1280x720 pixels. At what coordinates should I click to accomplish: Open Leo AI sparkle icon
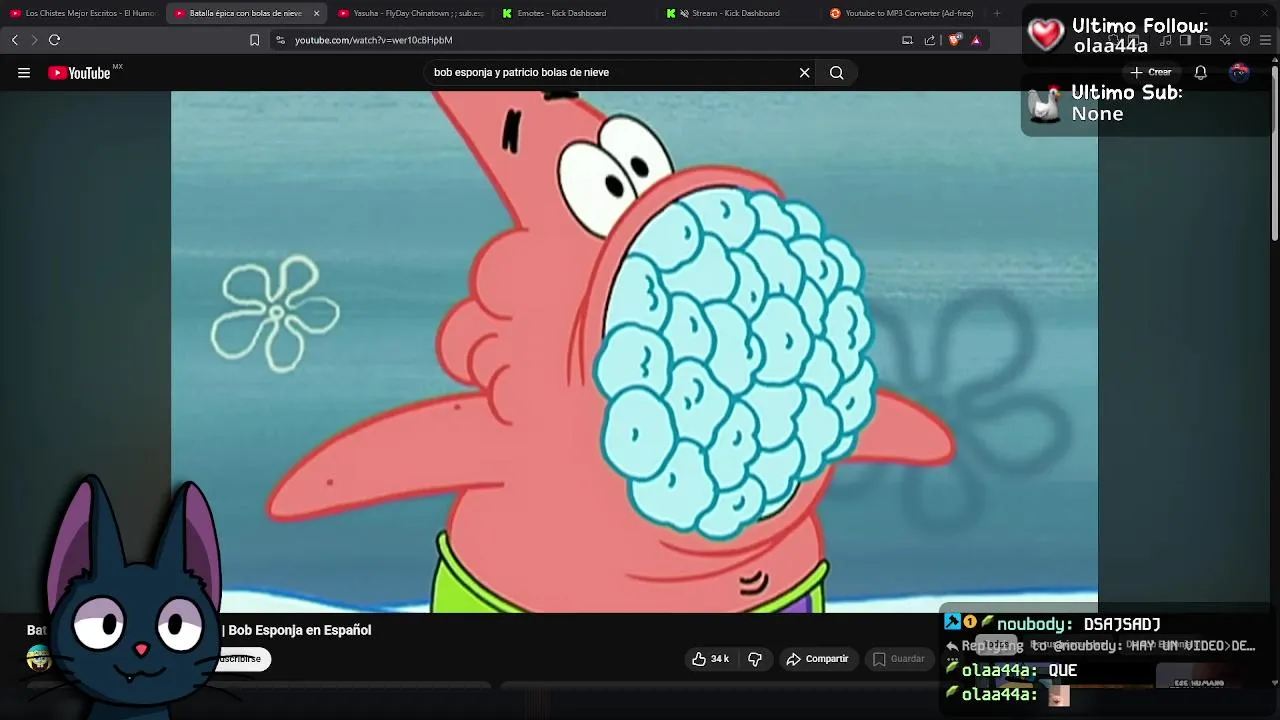coord(1225,40)
